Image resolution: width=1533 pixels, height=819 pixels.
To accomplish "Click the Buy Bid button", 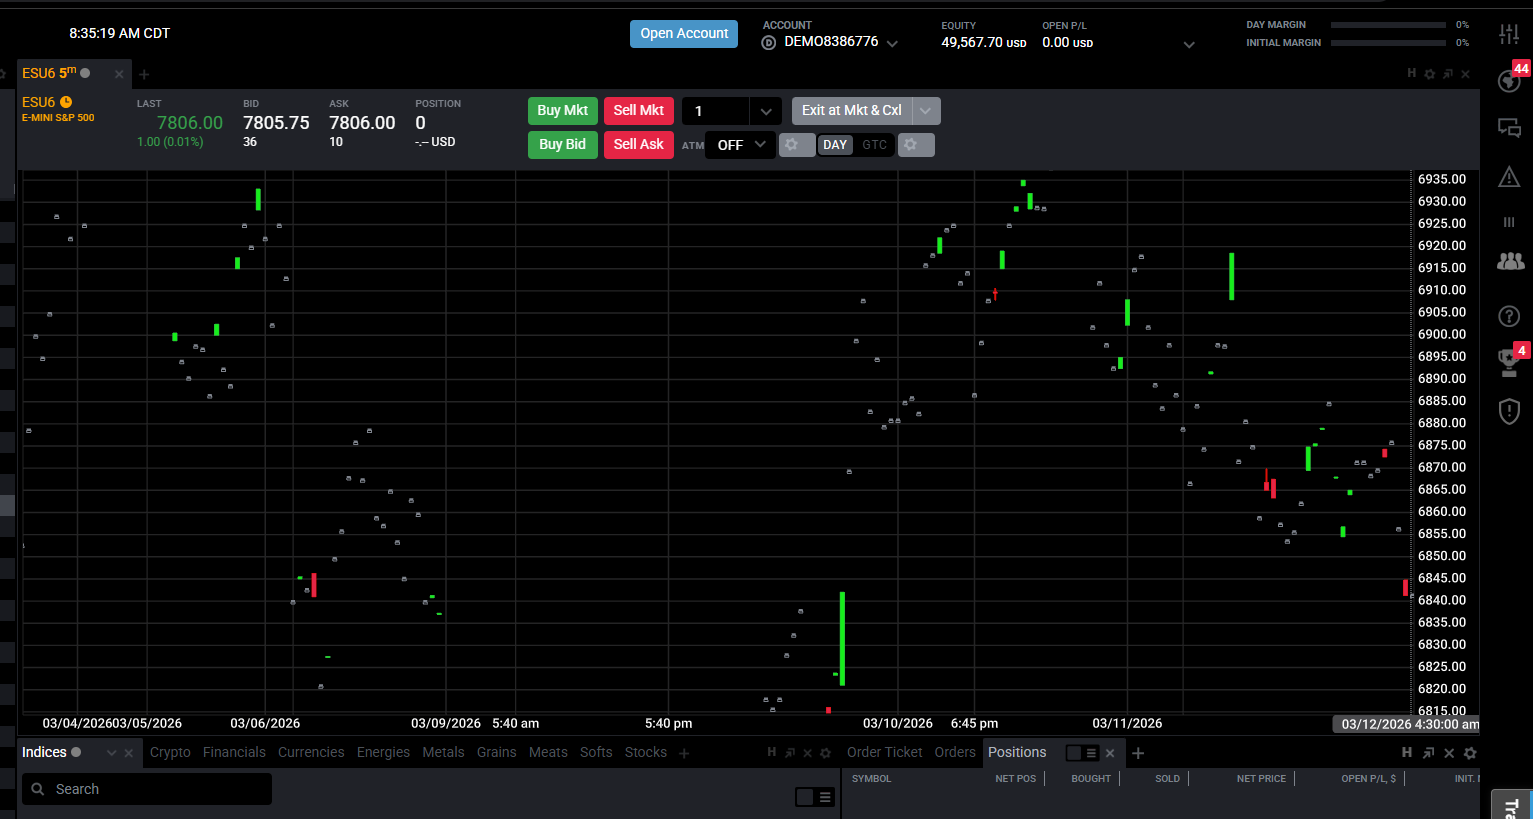I will (x=563, y=145).
